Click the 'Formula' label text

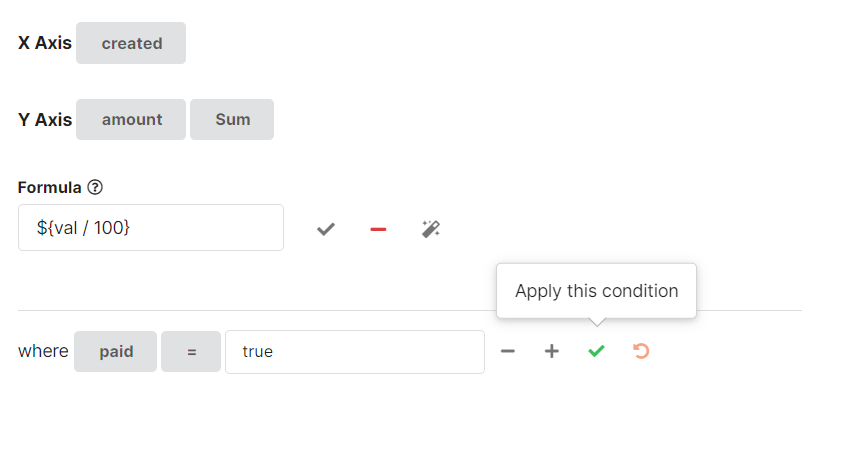tap(50, 187)
